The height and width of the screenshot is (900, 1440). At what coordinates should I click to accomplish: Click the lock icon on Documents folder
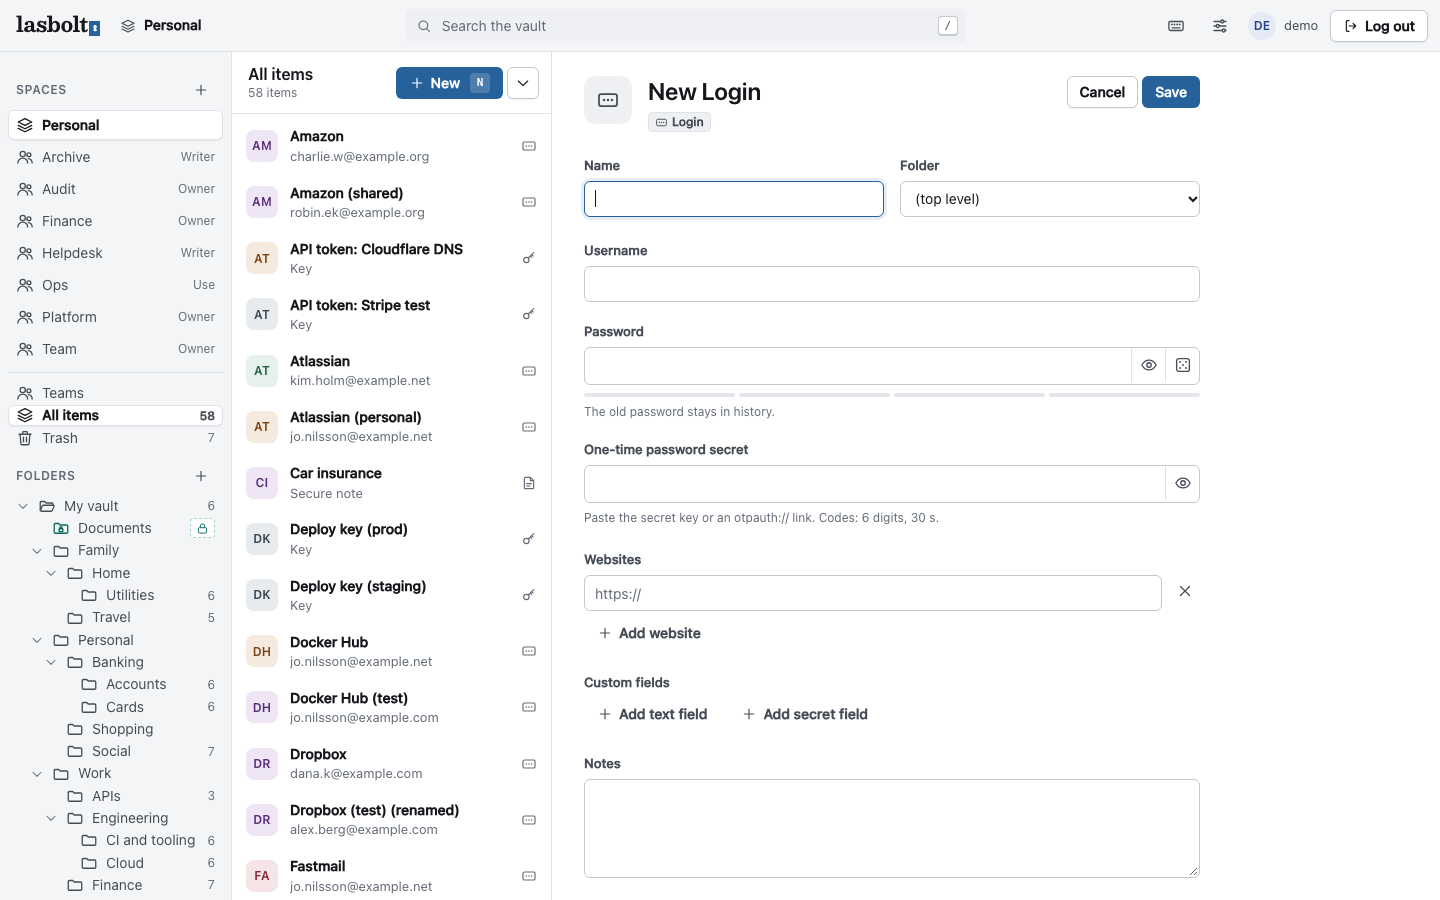pyautogui.click(x=202, y=528)
